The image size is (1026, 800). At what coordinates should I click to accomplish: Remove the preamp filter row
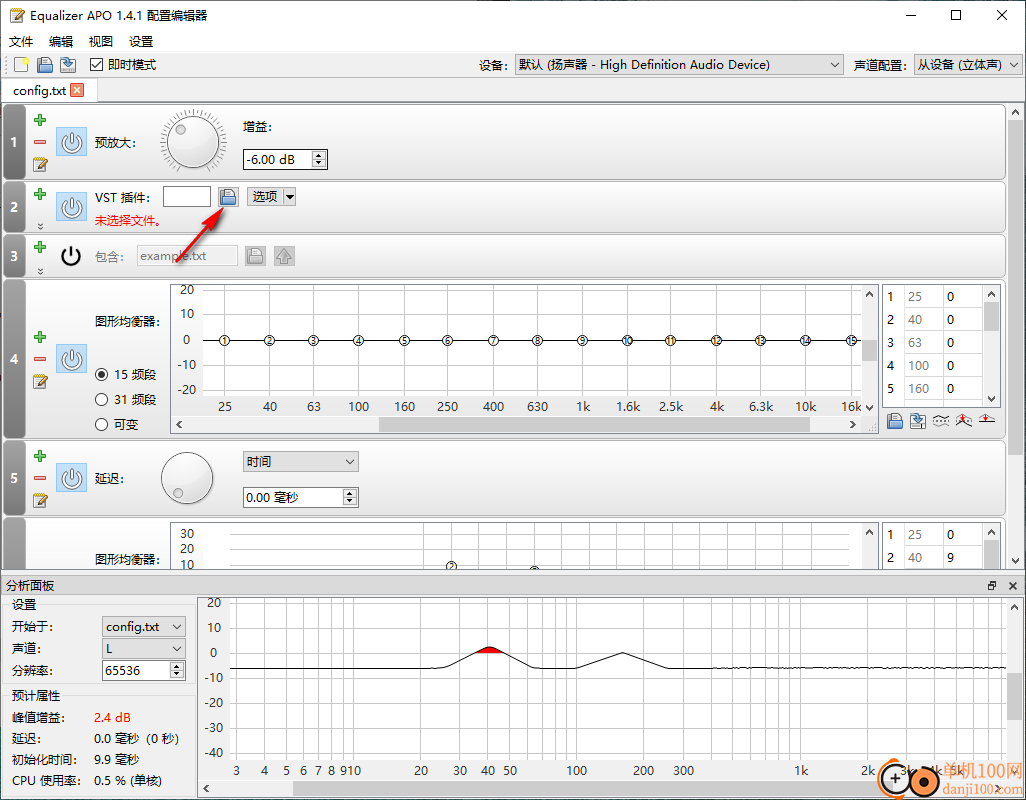[x=40, y=142]
